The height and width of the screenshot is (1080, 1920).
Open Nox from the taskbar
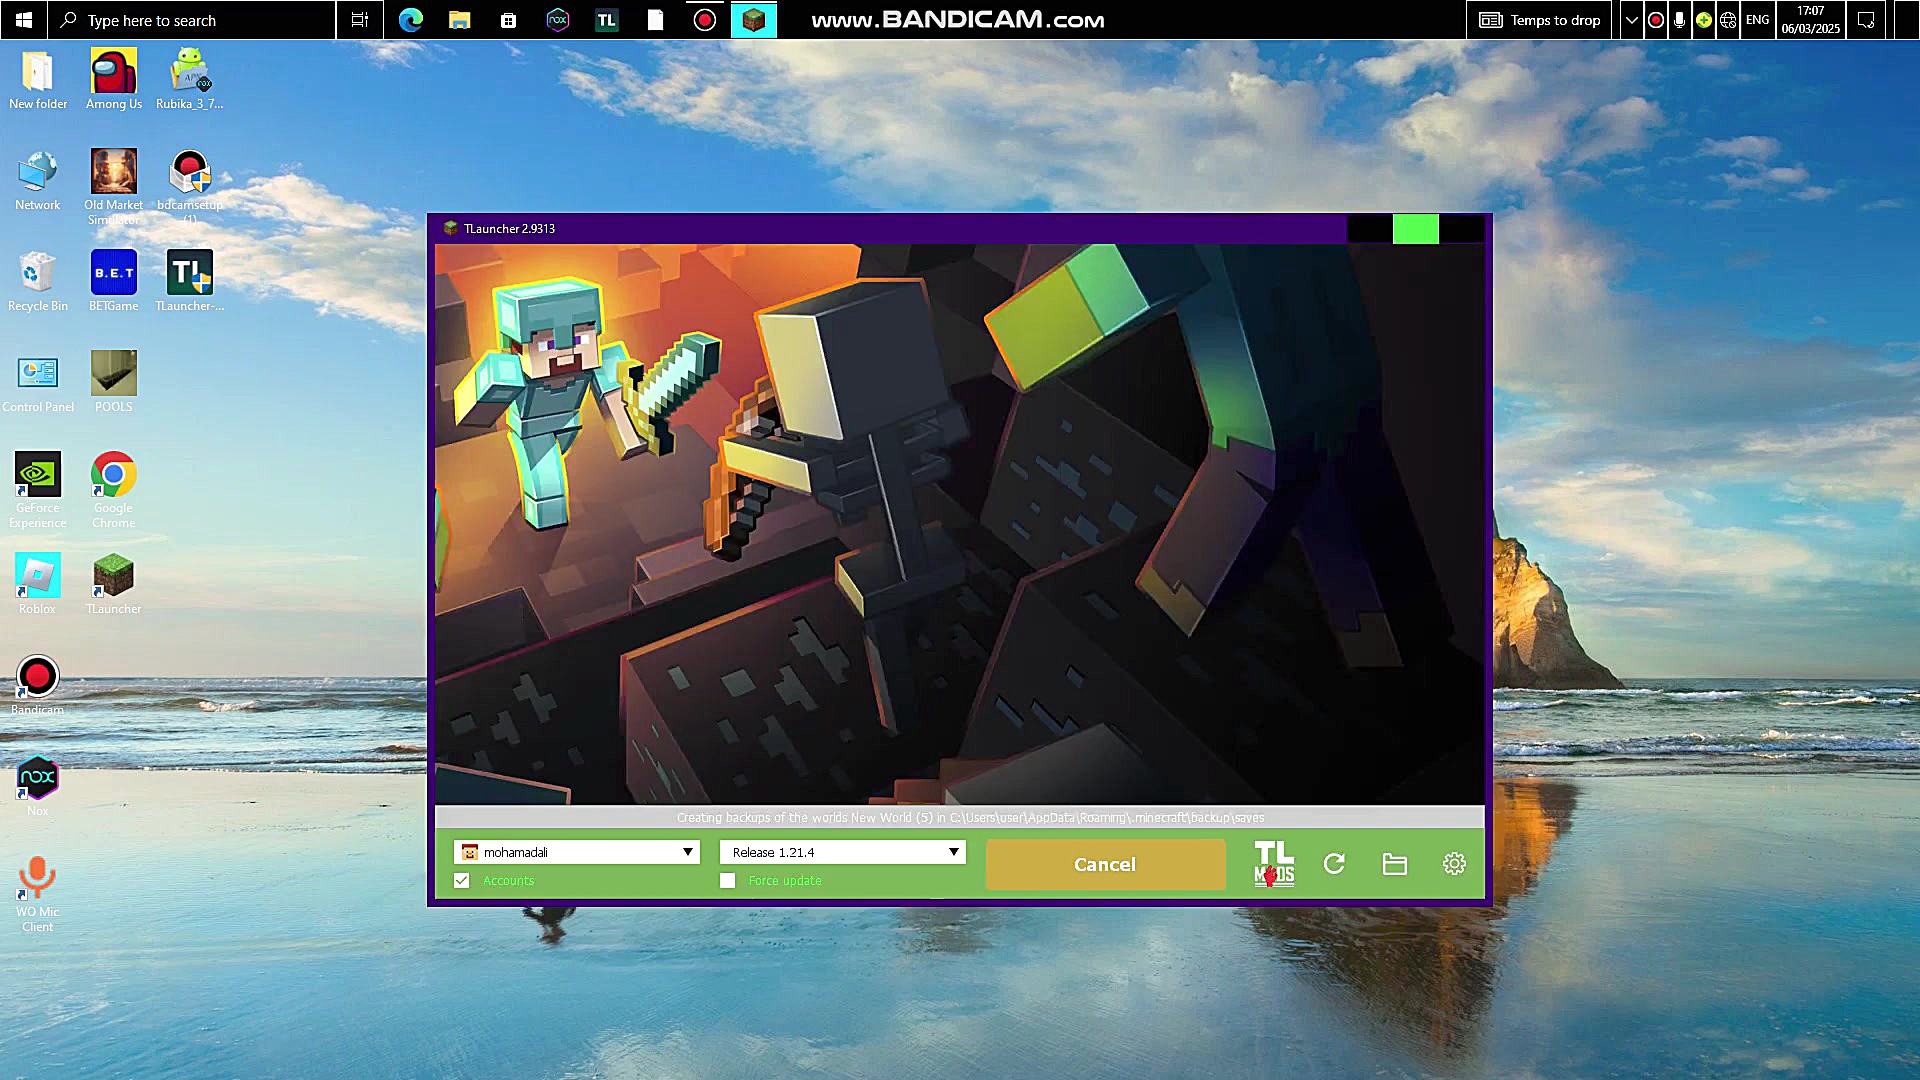(557, 20)
